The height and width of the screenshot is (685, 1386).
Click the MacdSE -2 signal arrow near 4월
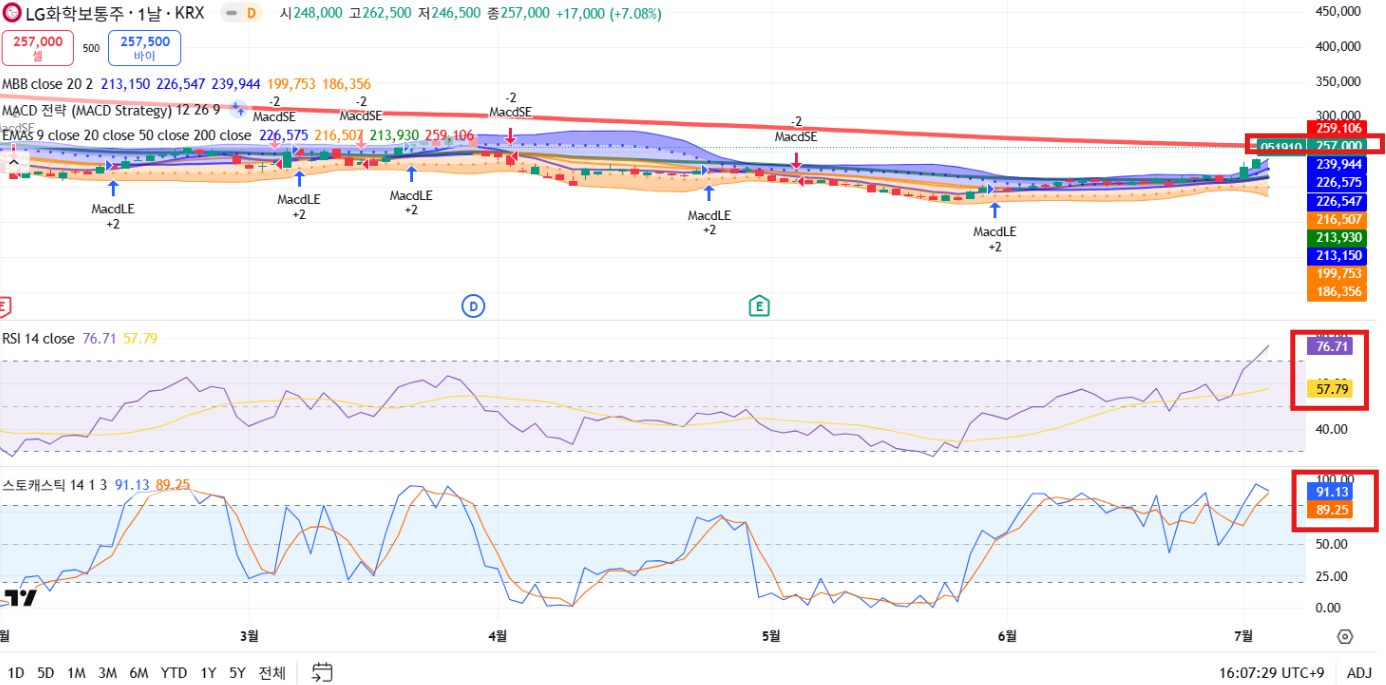(x=510, y=135)
